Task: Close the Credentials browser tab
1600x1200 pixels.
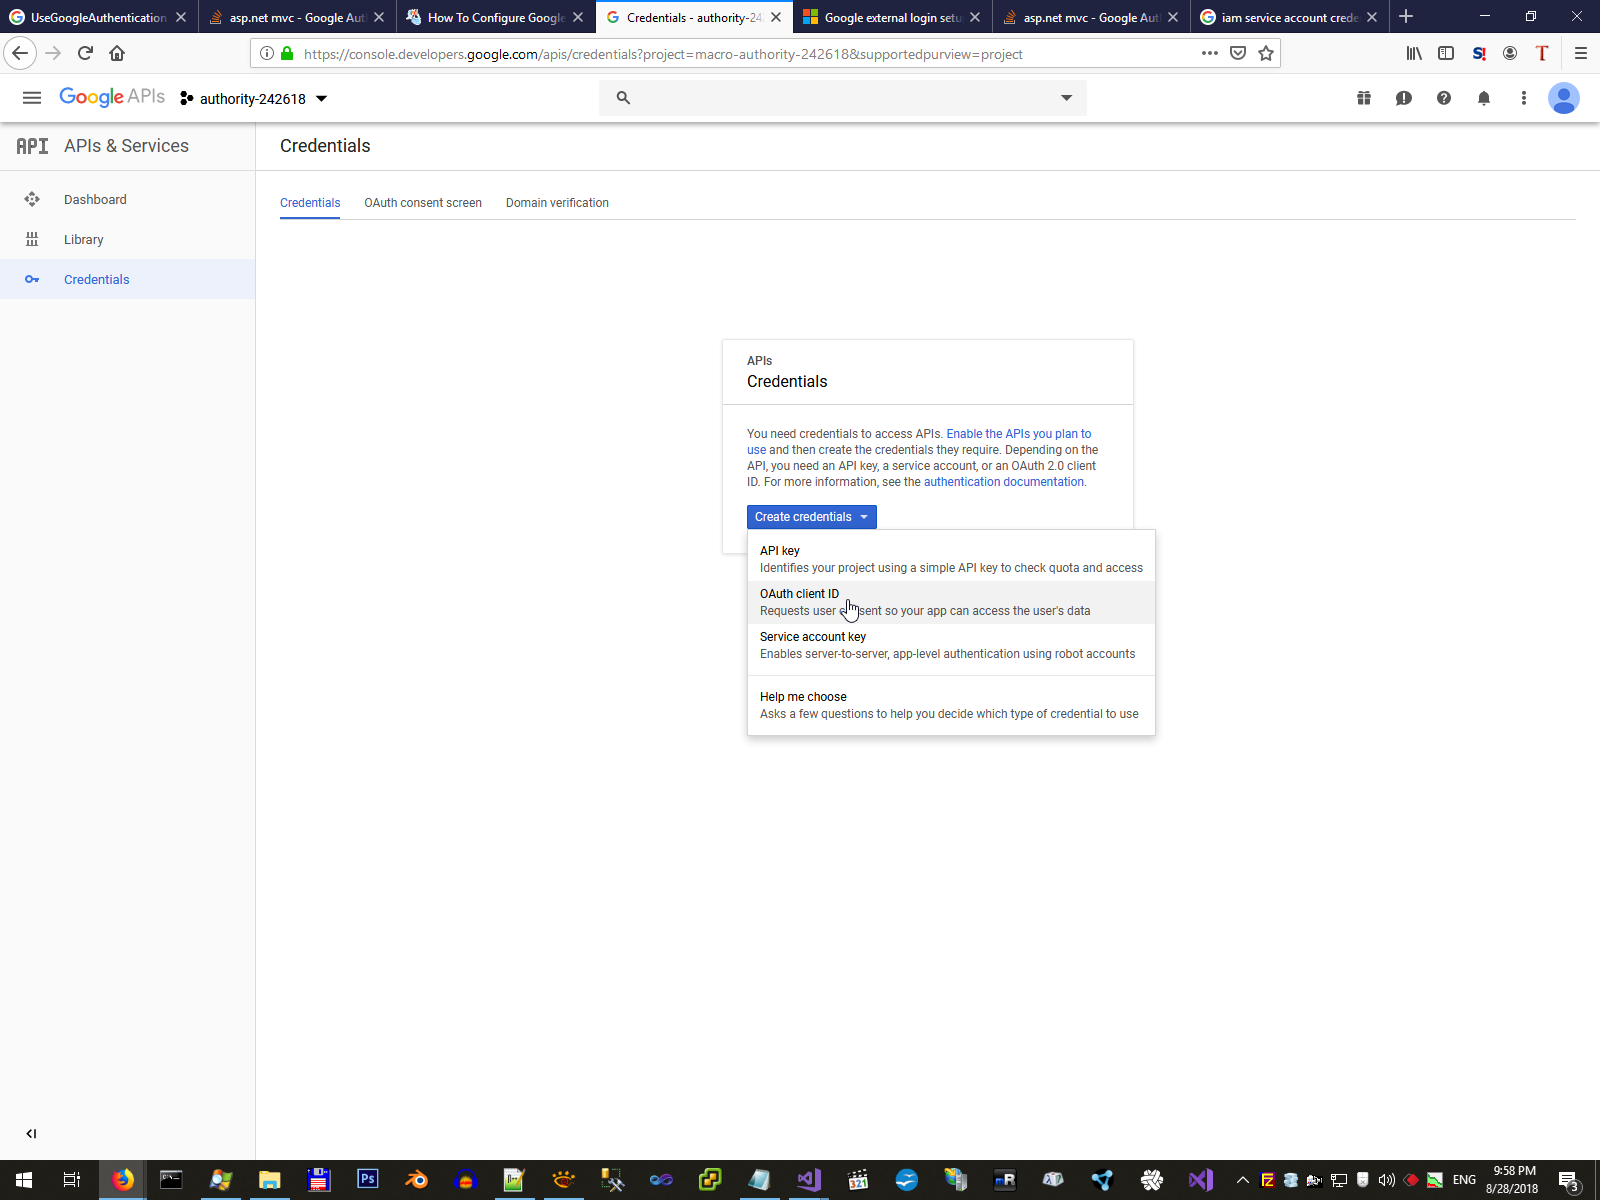Action: tap(776, 17)
